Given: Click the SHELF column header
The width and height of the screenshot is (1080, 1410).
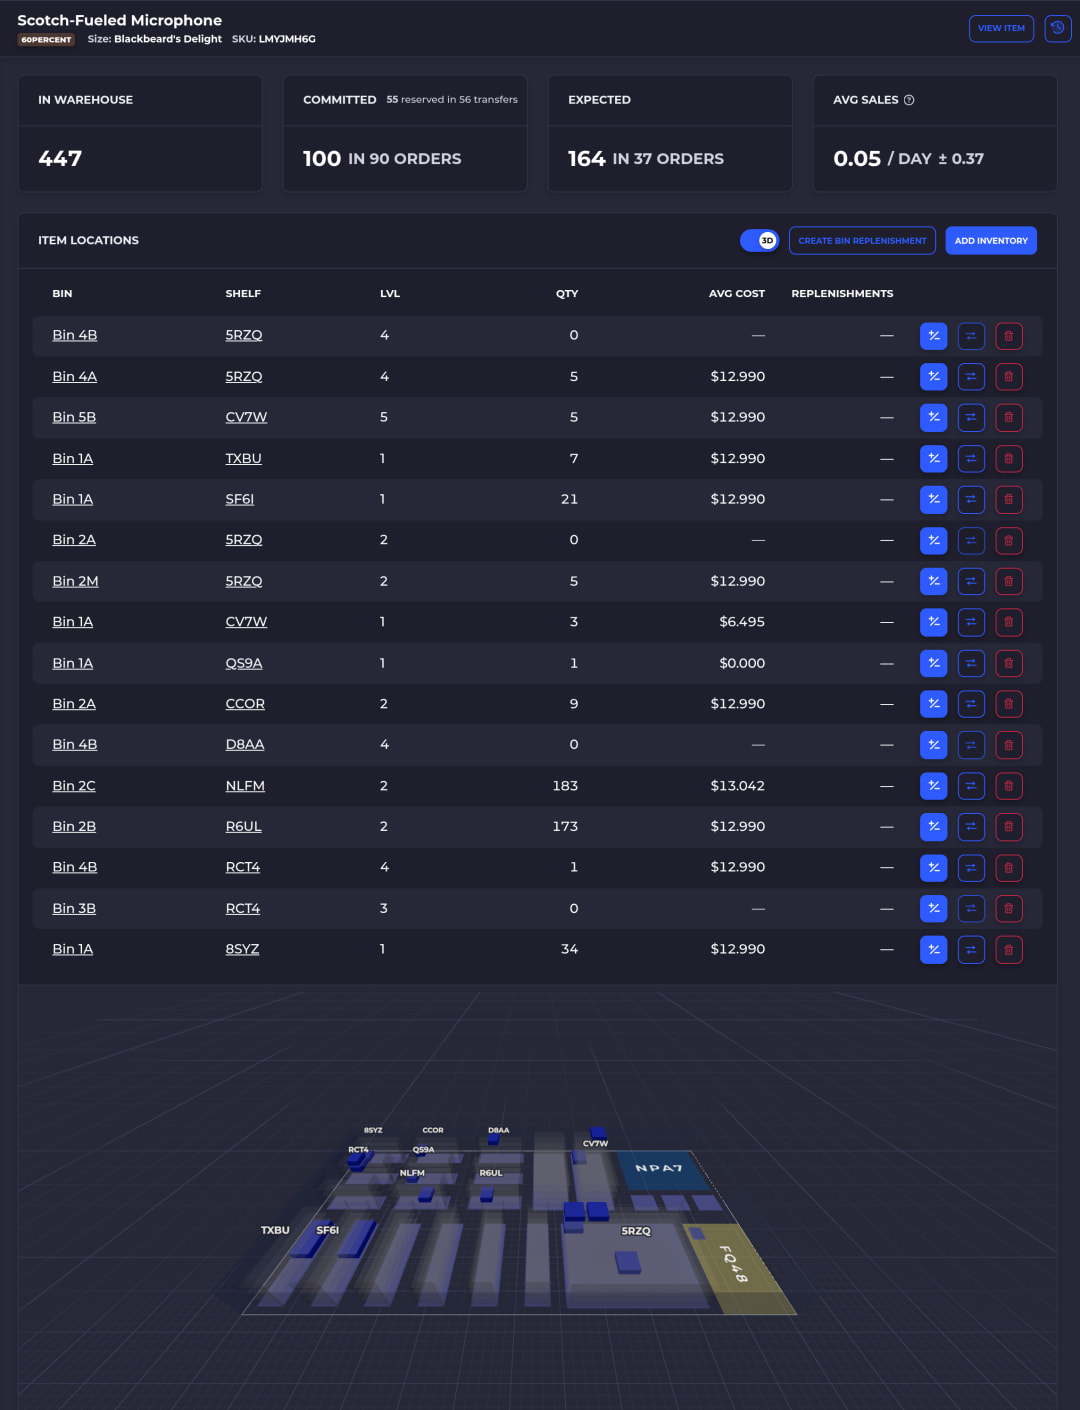Looking at the screenshot, I should point(243,294).
